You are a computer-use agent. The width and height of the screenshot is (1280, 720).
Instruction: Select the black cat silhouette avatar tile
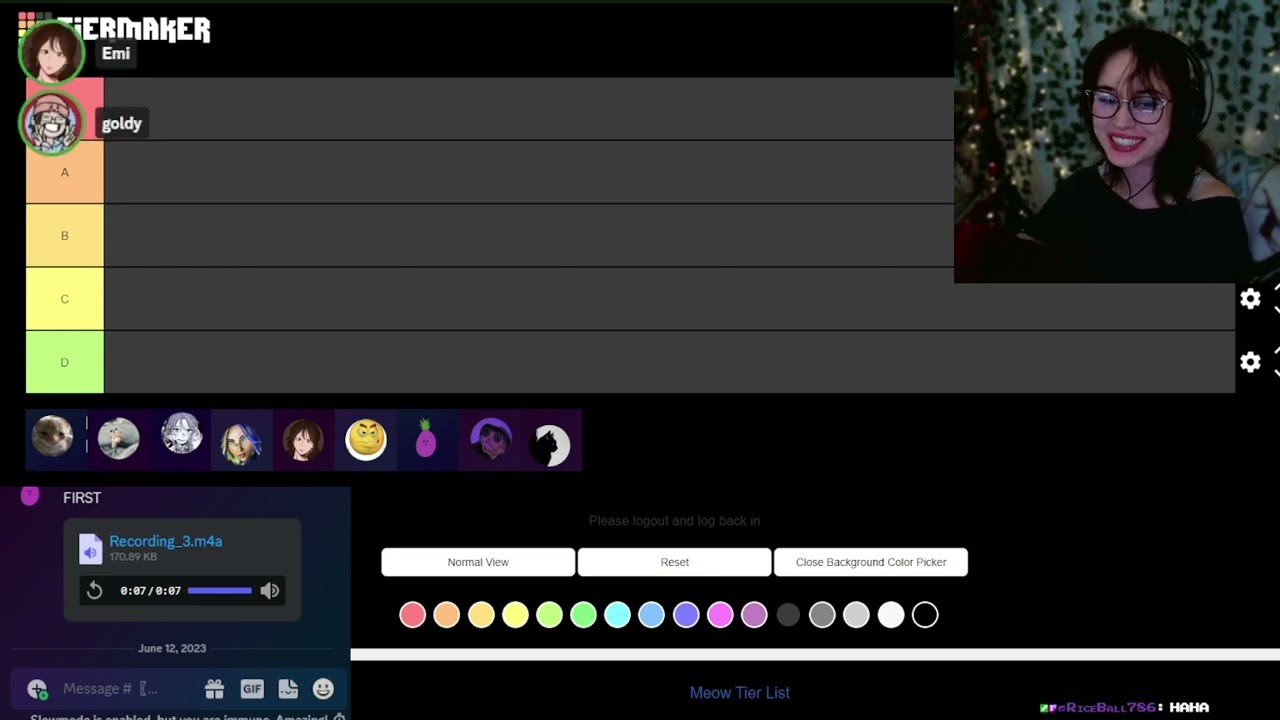pyautogui.click(x=551, y=439)
